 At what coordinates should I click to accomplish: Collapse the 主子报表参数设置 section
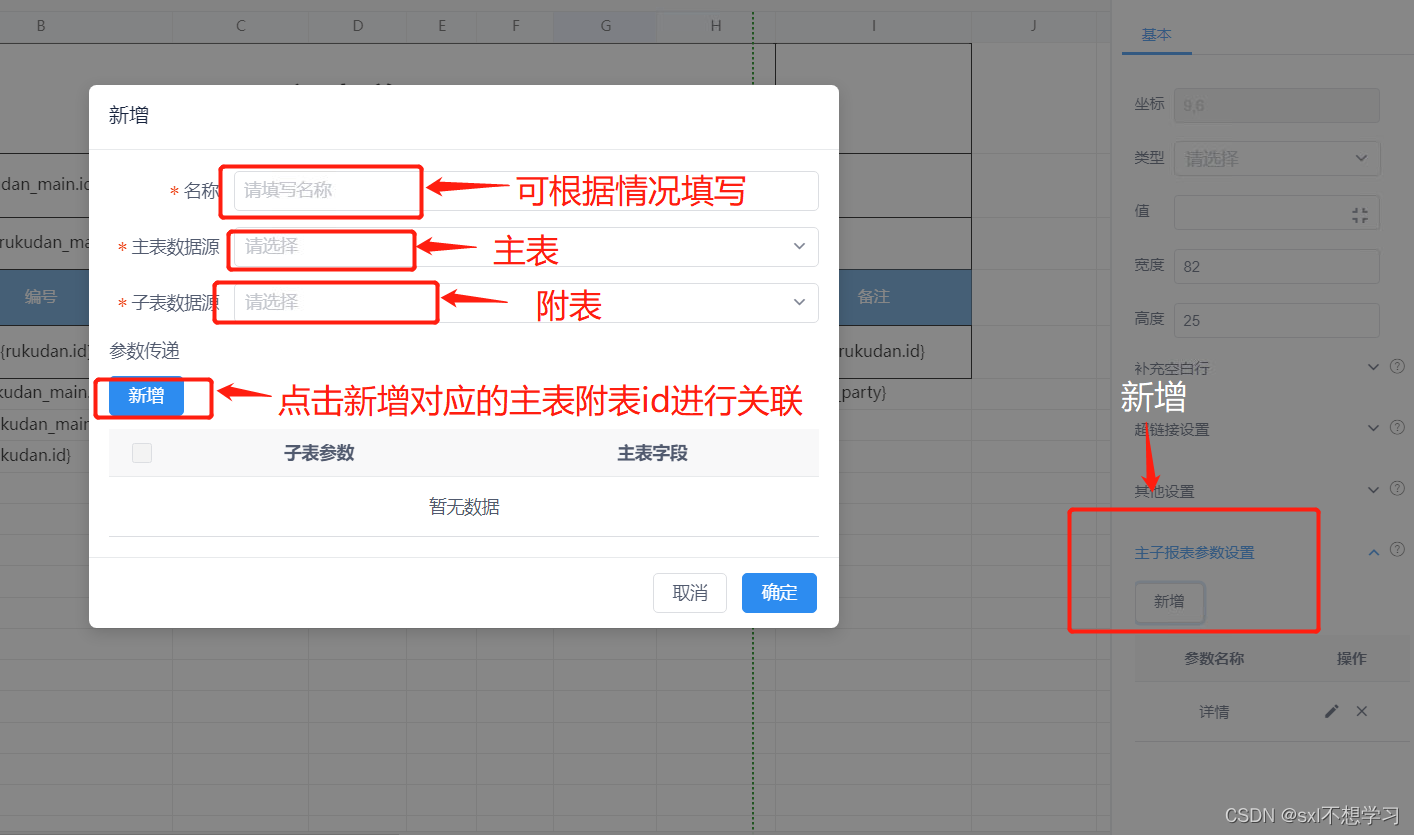click(x=1373, y=552)
